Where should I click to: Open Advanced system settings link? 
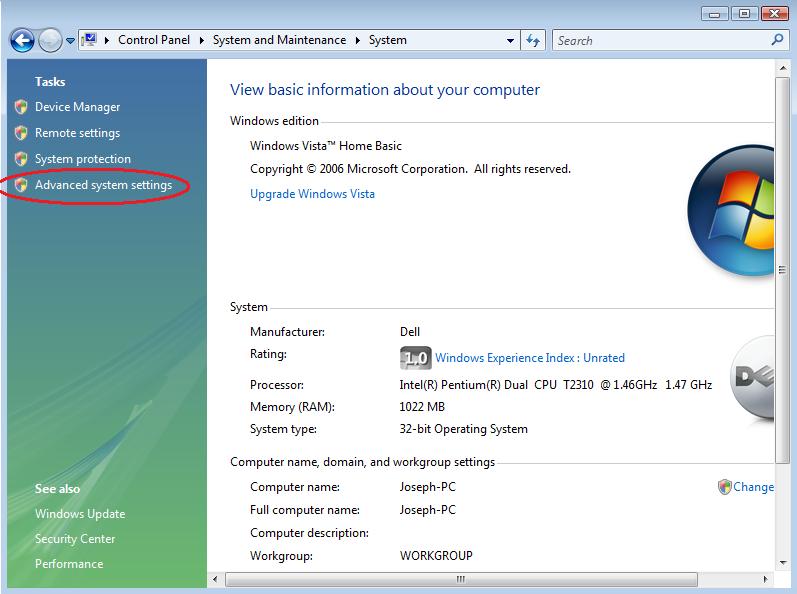103,185
